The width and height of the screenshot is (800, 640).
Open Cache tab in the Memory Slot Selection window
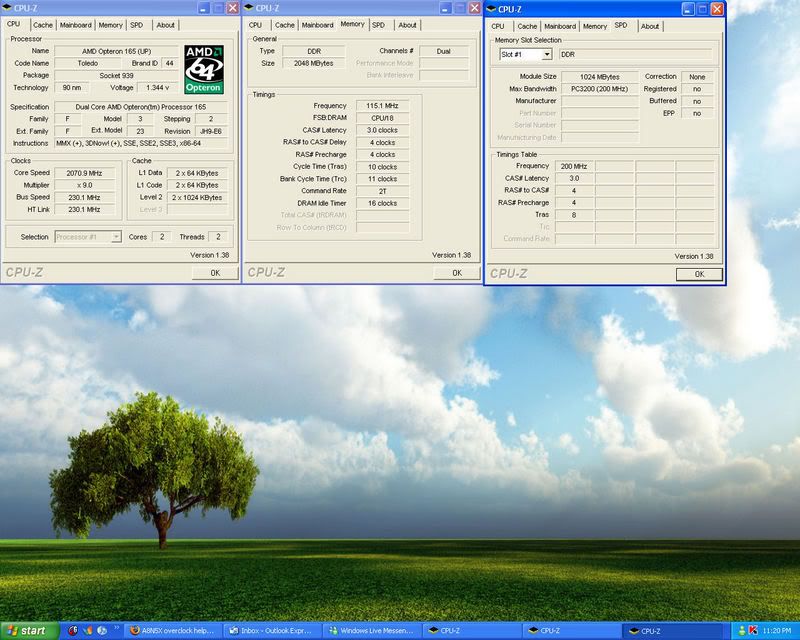point(527,27)
